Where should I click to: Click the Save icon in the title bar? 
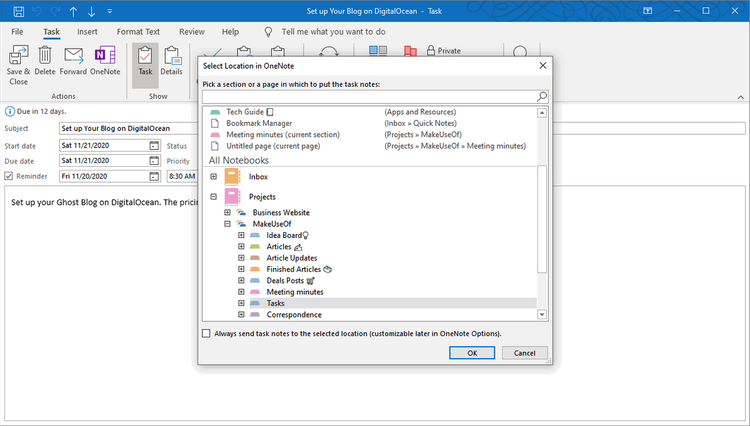(19, 11)
